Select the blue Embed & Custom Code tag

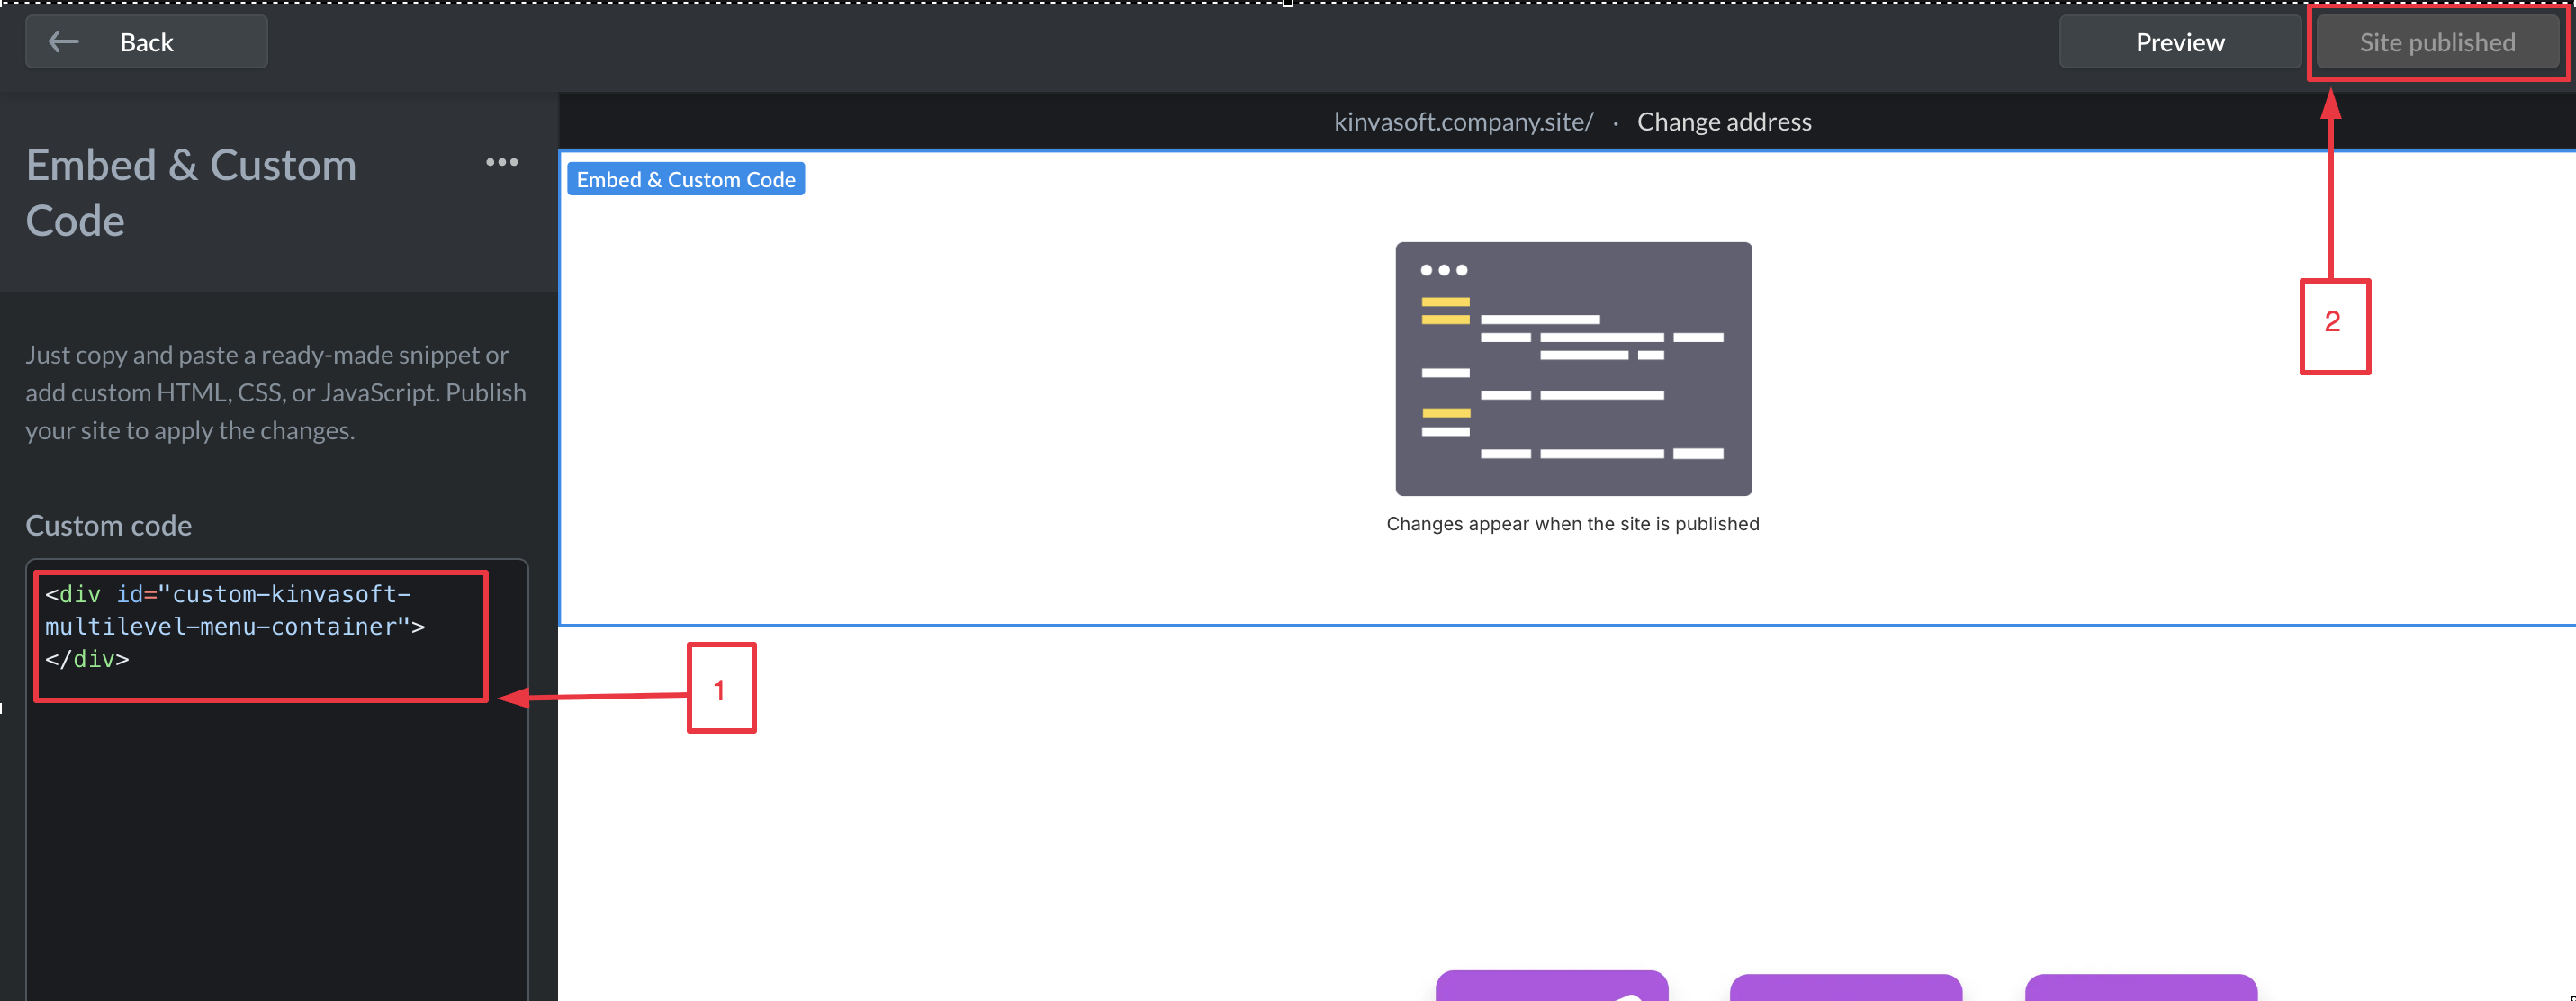pyautogui.click(x=685, y=180)
